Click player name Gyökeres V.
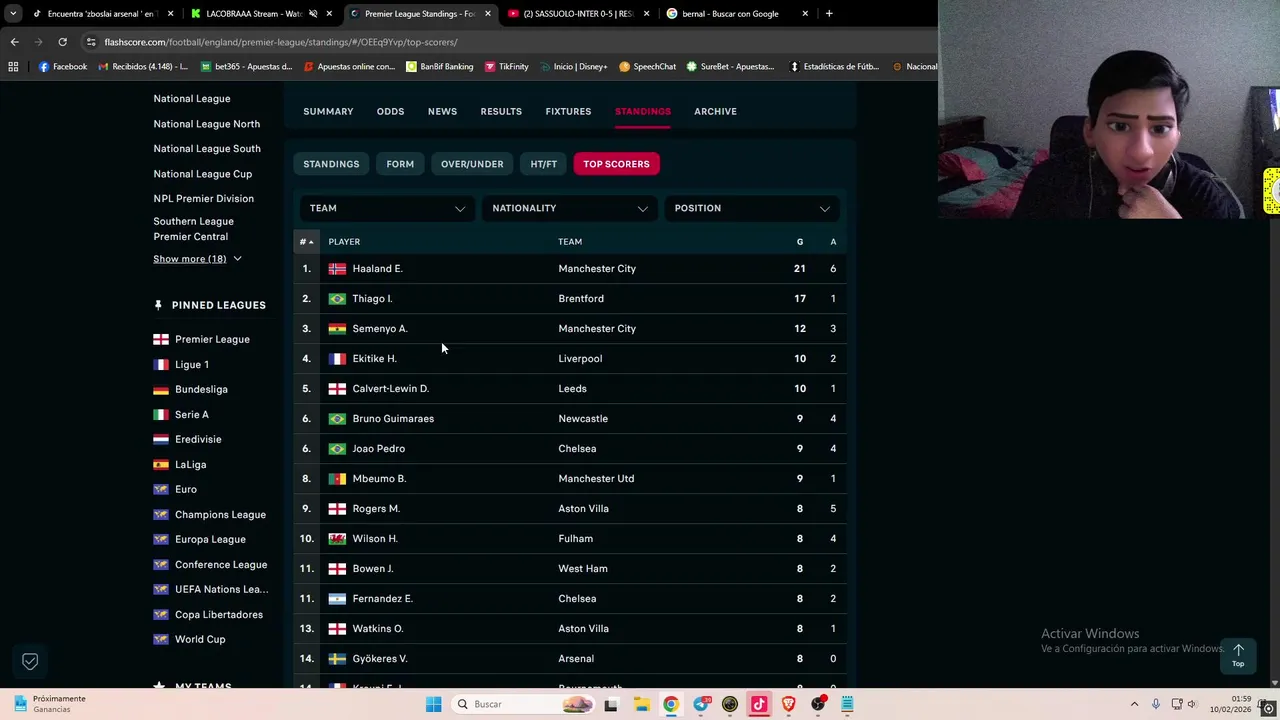1280x720 pixels. pyautogui.click(x=380, y=659)
